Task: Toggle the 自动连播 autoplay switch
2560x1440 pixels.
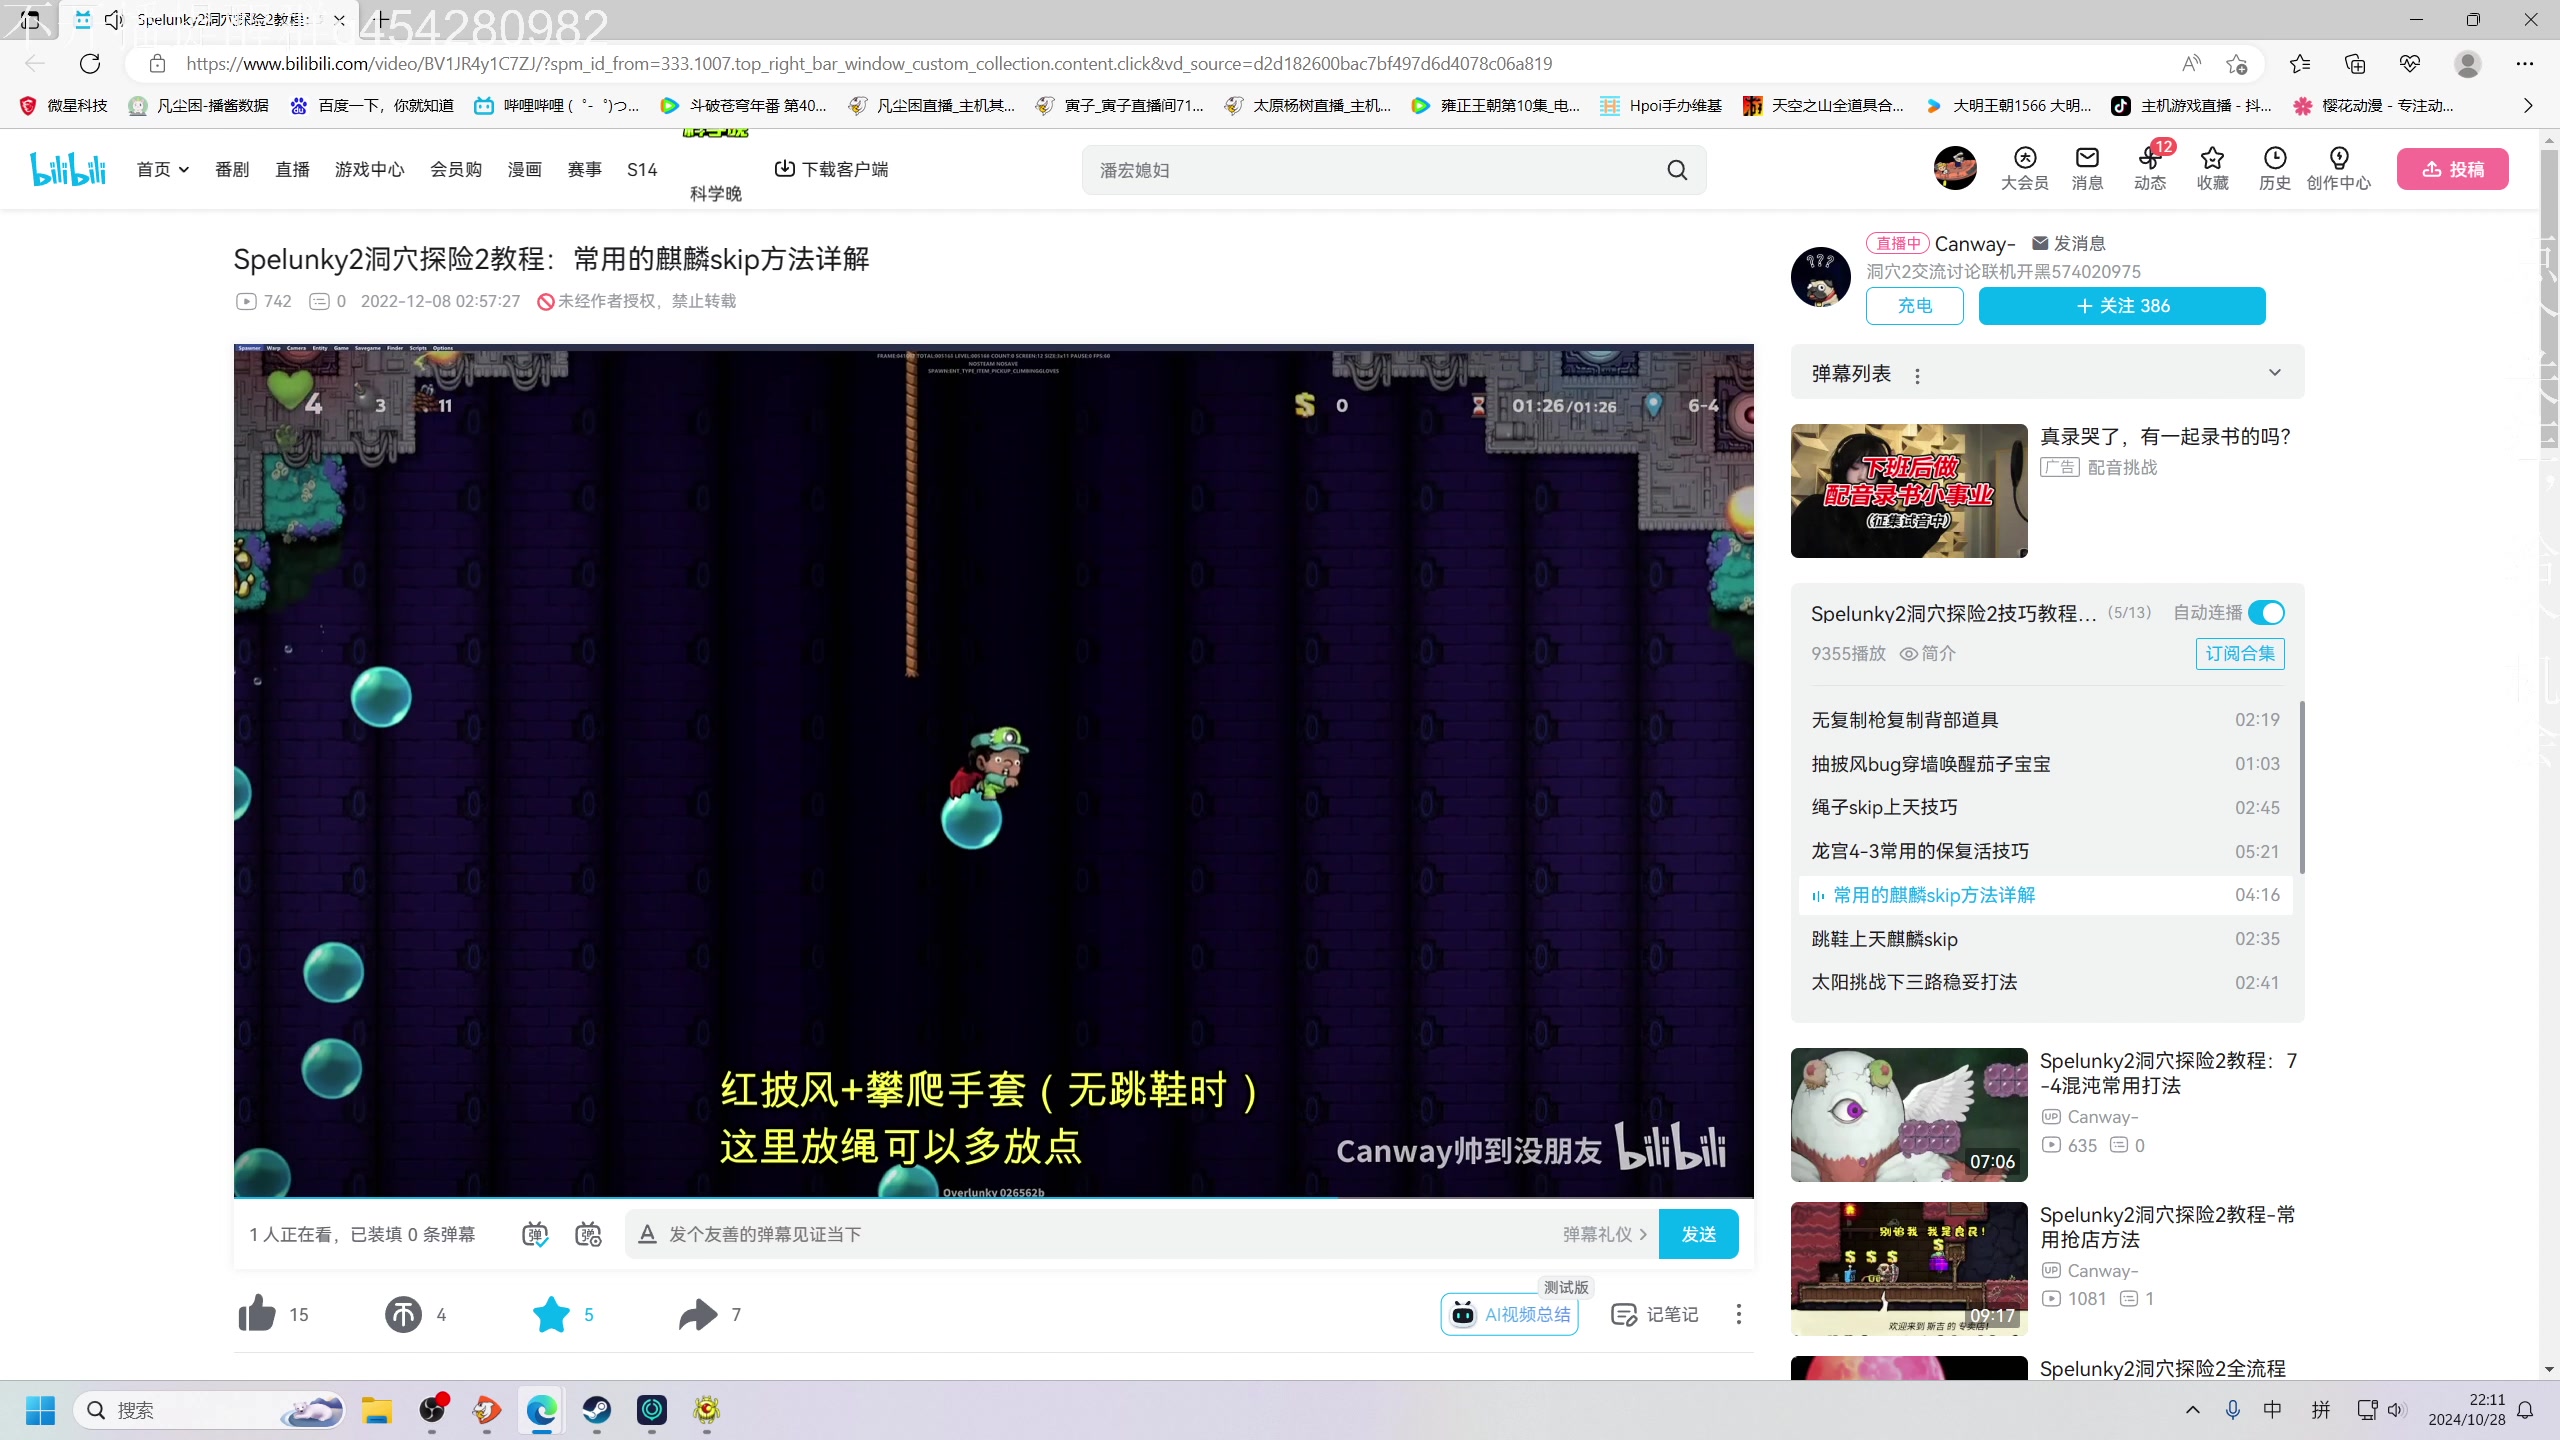Action: [2266, 612]
